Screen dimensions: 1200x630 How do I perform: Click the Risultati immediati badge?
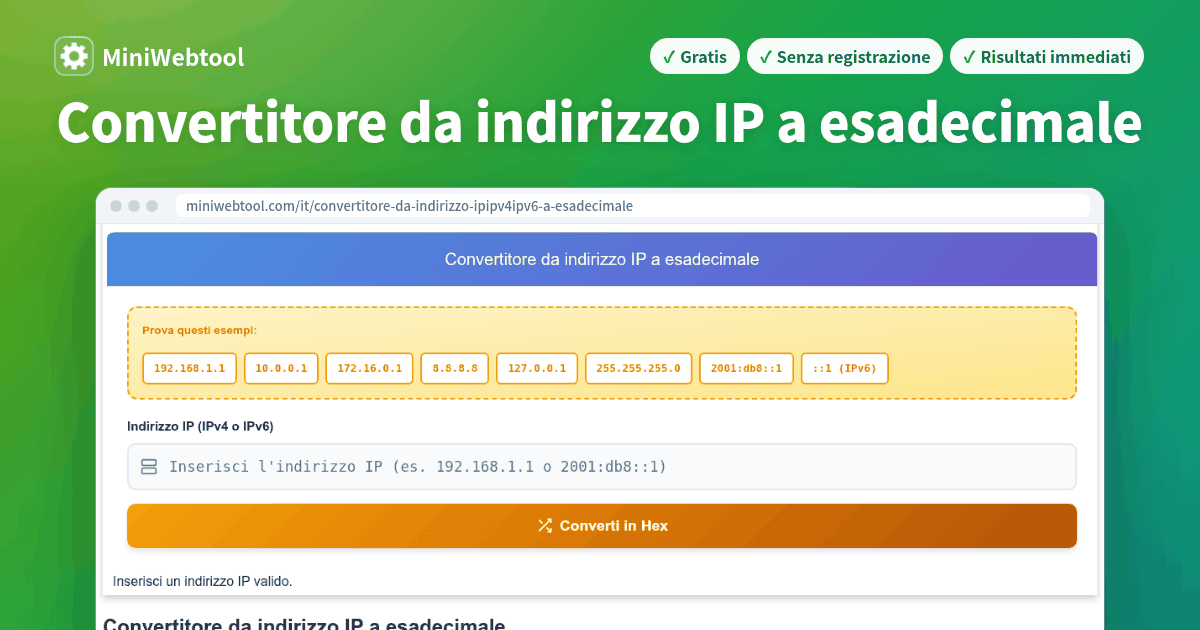tap(1047, 57)
